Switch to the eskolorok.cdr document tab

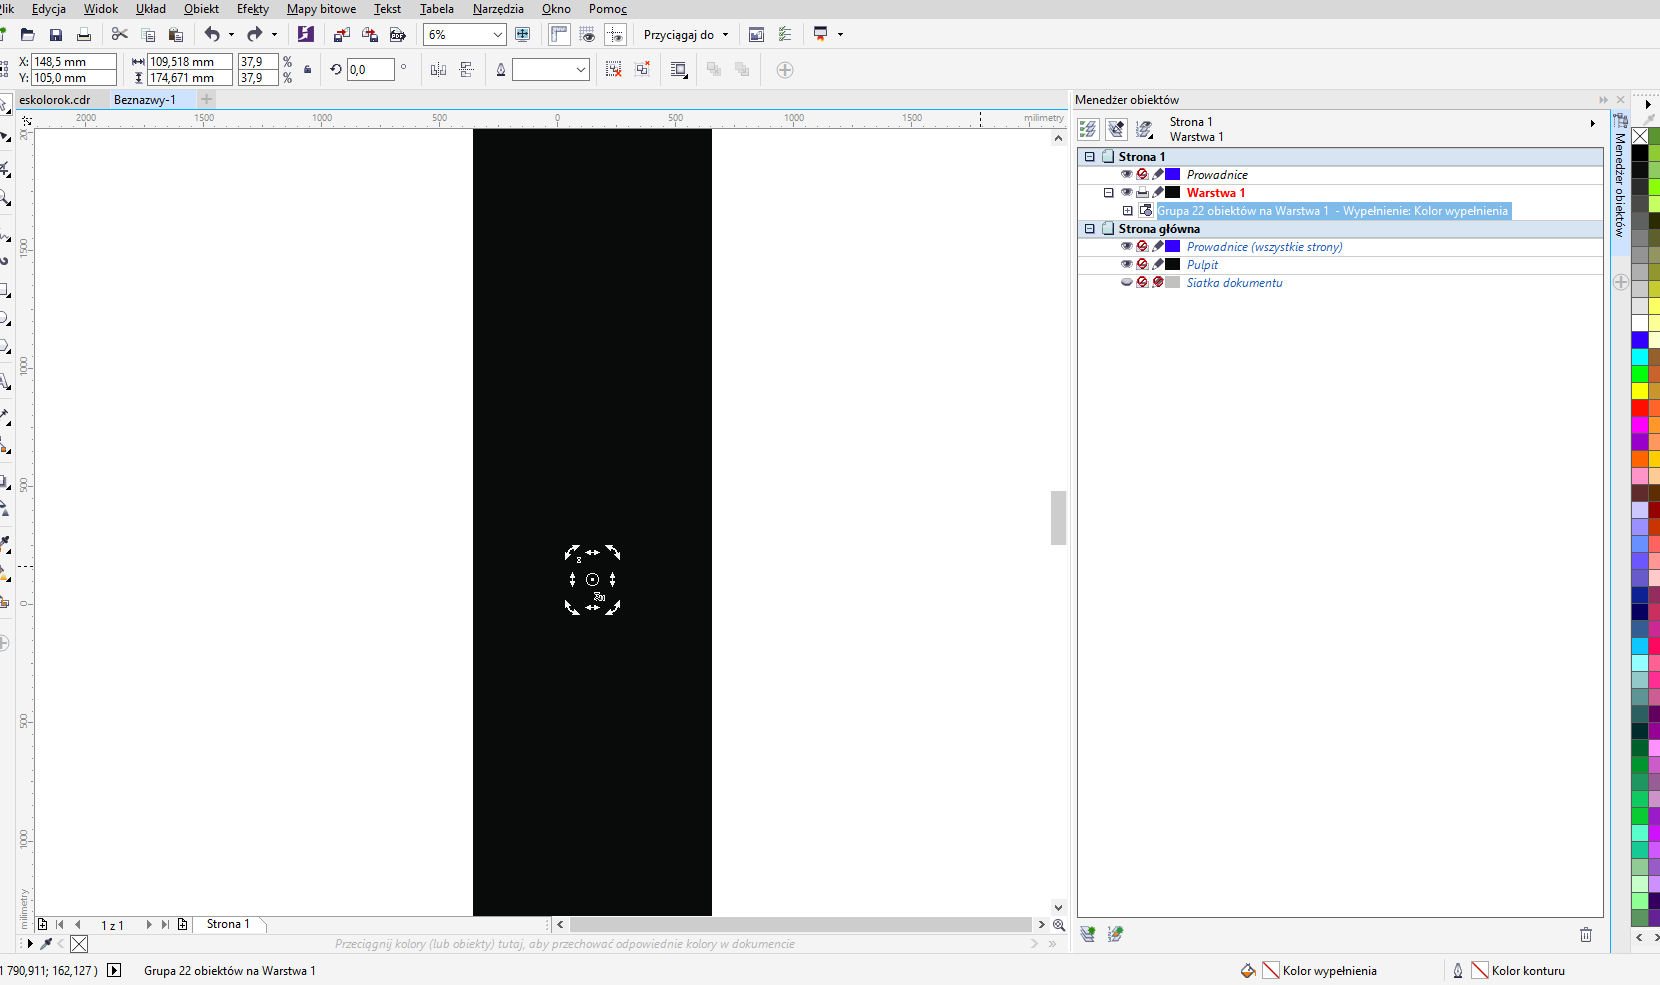[x=55, y=100]
